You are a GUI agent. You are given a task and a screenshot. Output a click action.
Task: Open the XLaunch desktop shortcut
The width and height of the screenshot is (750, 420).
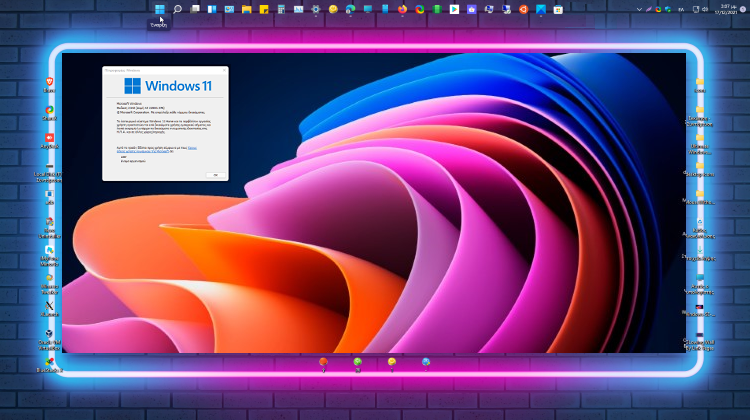[49, 309]
